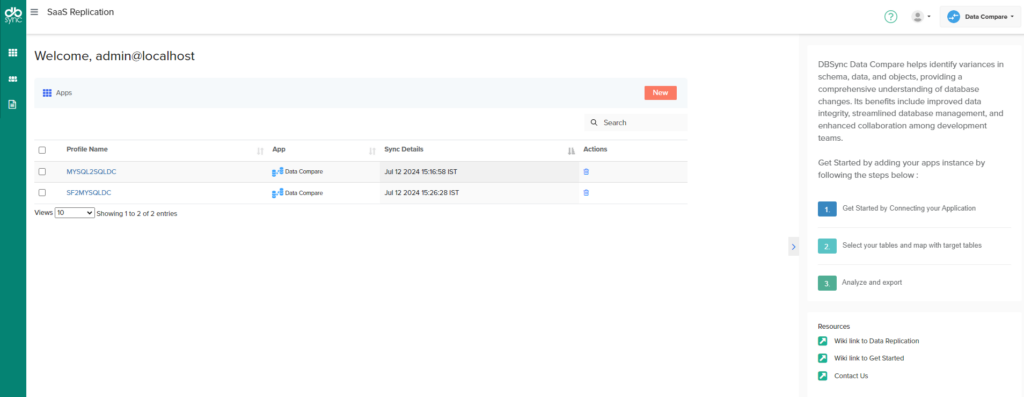Select all profiles header checkbox
This screenshot has width=1024, height=397.
click(42, 150)
